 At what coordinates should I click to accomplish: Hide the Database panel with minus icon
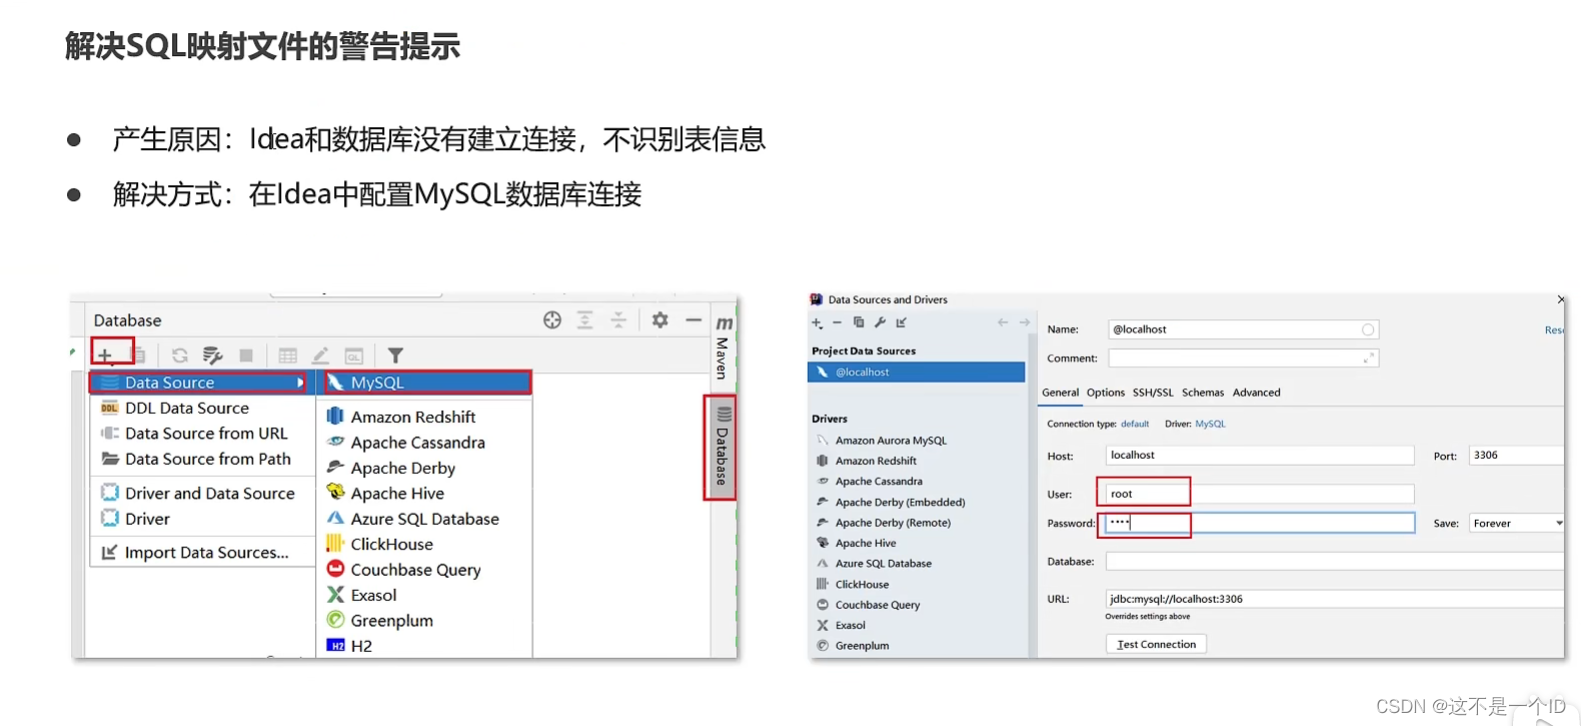point(693,320)
